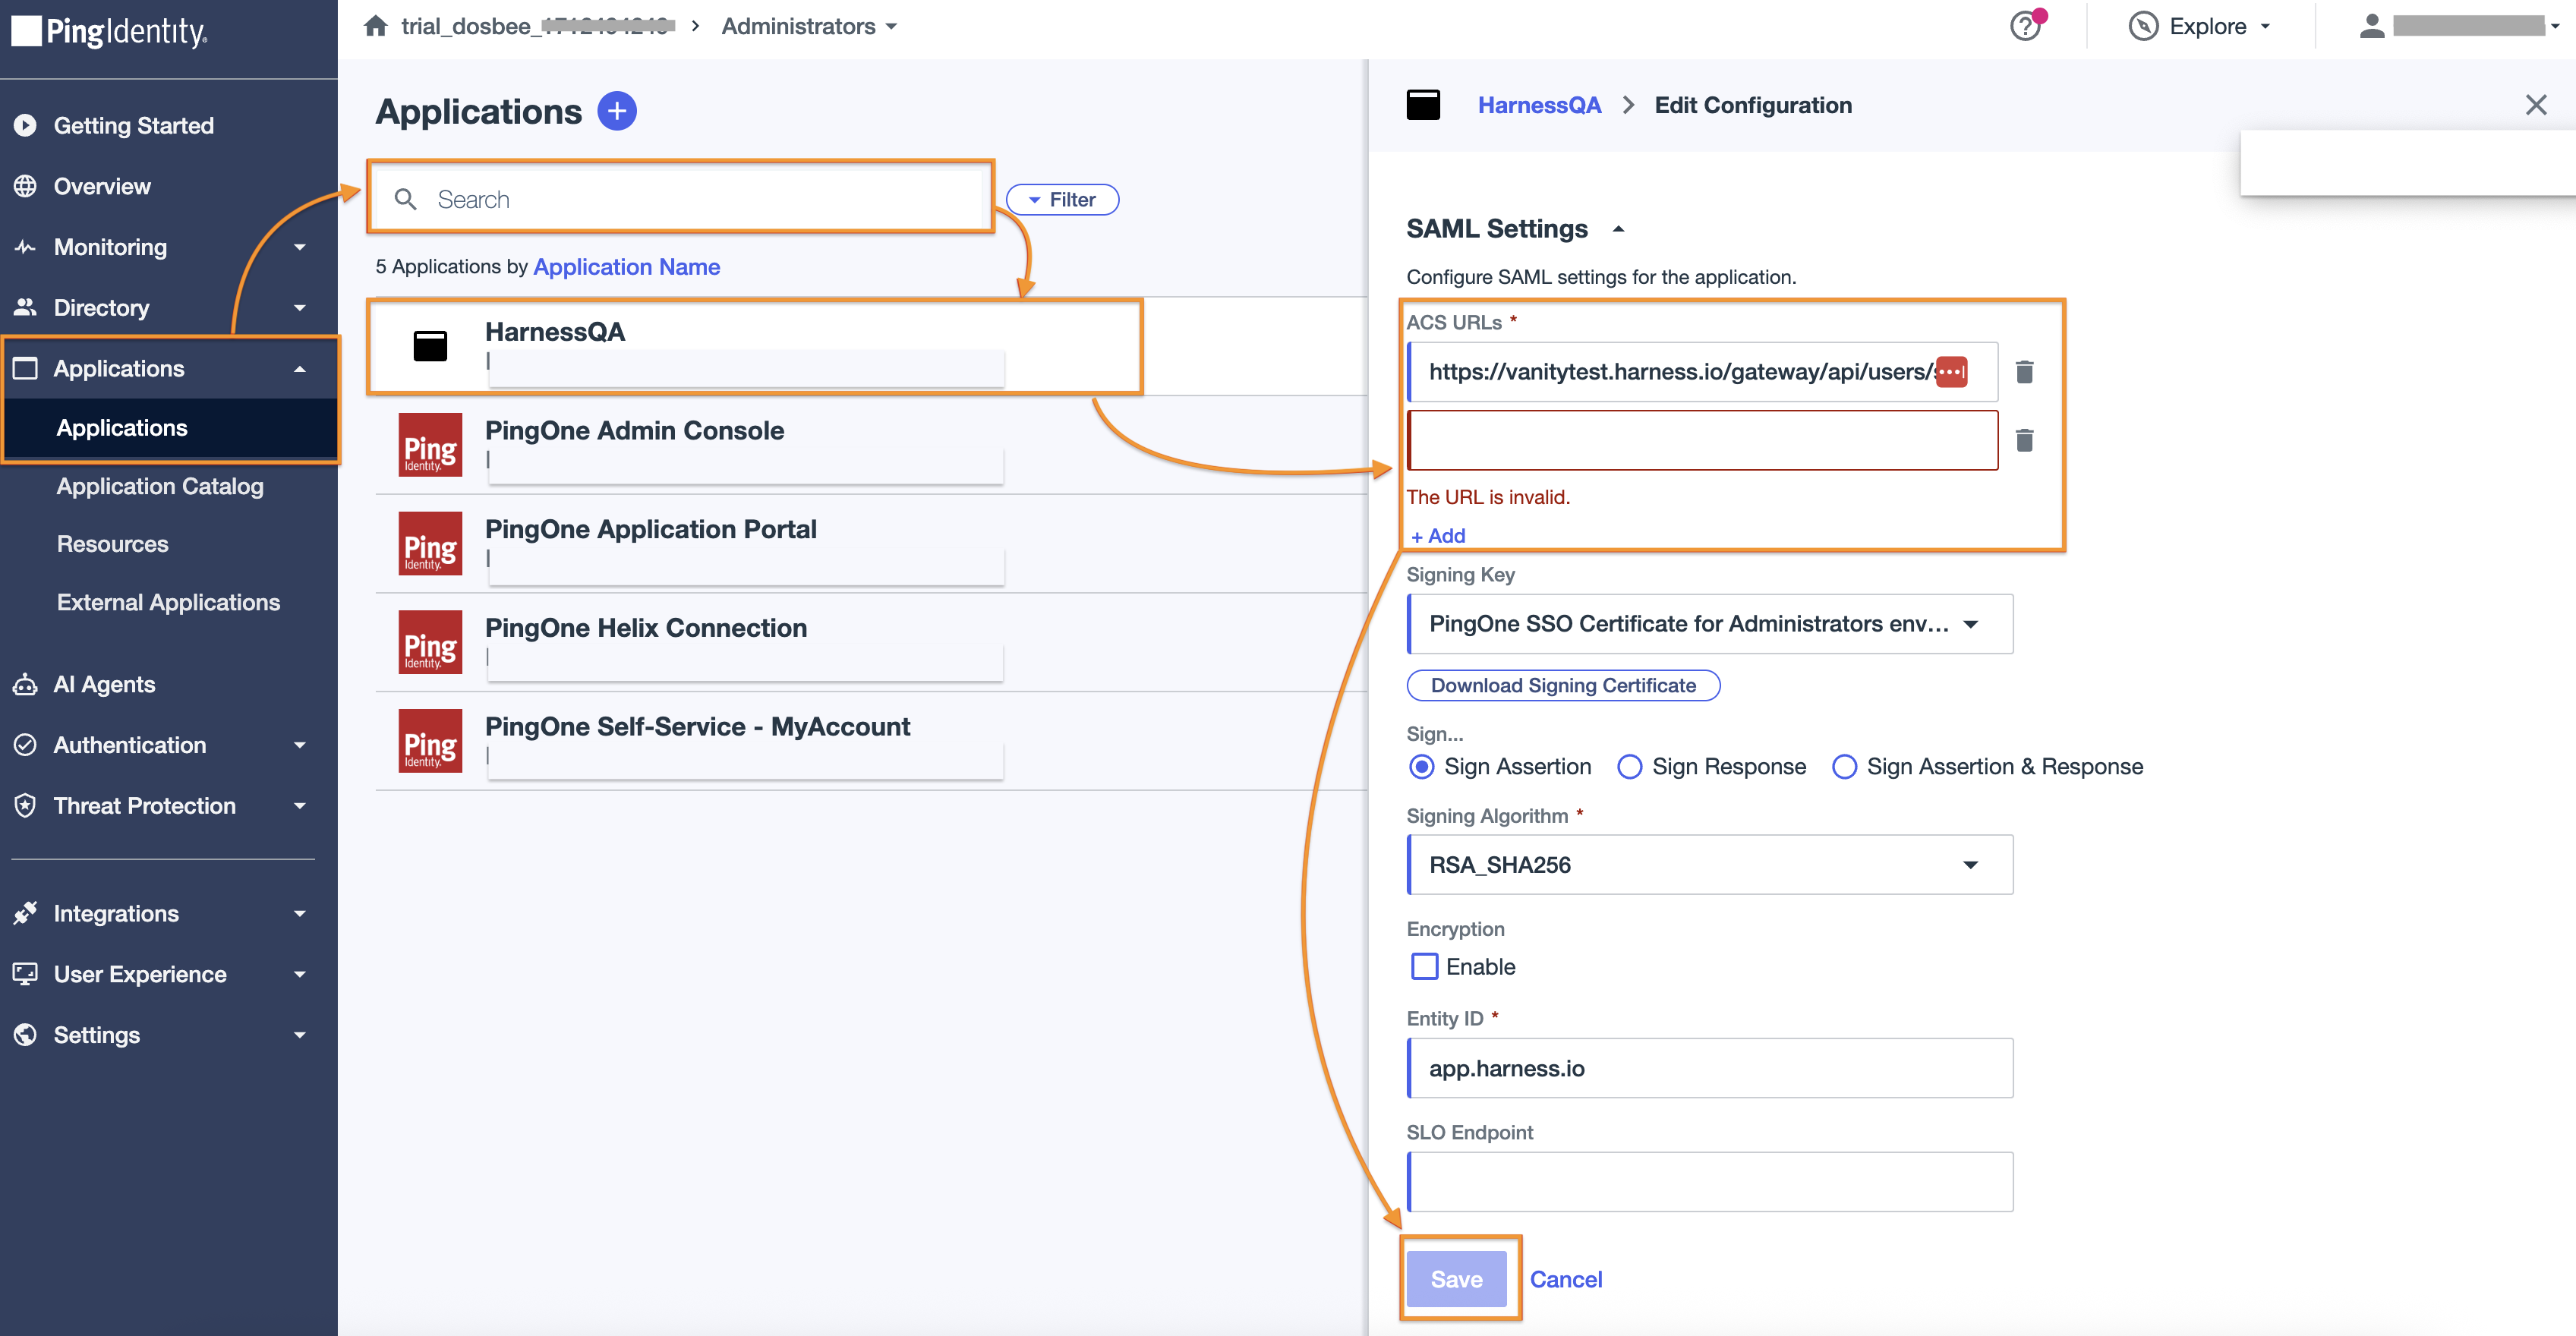Screen dimensions: 2576x1336
Task: Open External Applications submenu item
Action: coord(169,602)
